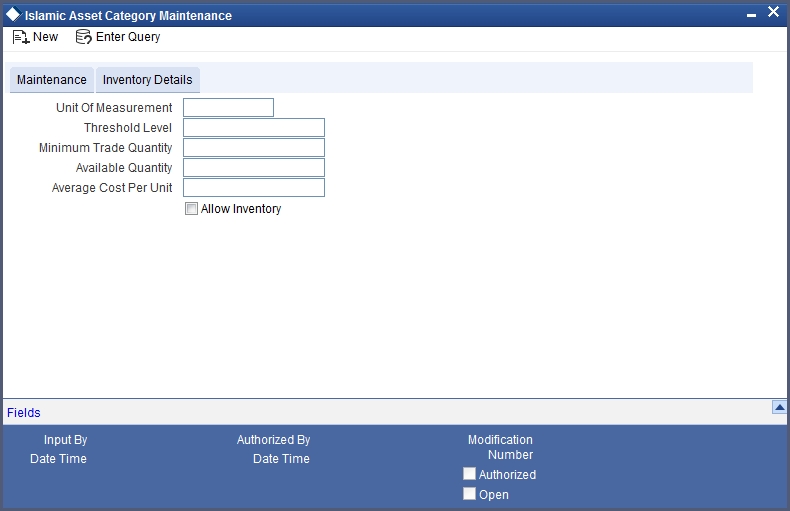This screenshot has height=511, width=790.
Task: Enable the Allow Inventory checkbox
Action: (x=191, y=209)
